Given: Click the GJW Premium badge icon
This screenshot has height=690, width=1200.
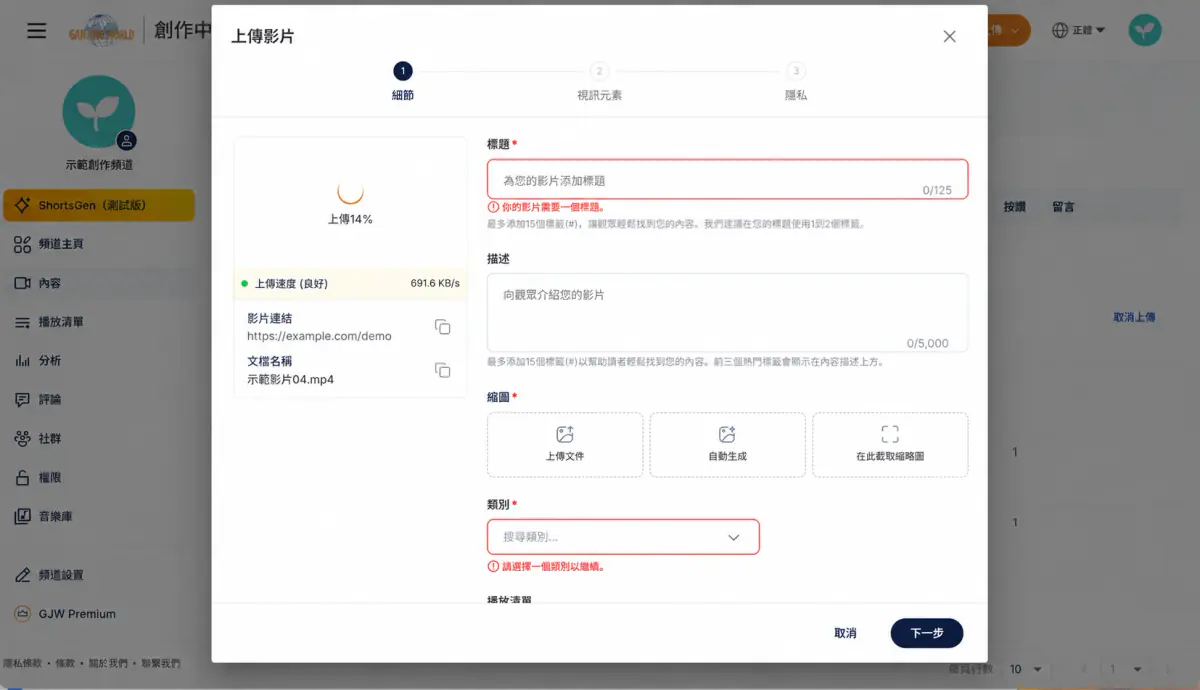Looking at the screenshot, I should (x=22, y=614).
